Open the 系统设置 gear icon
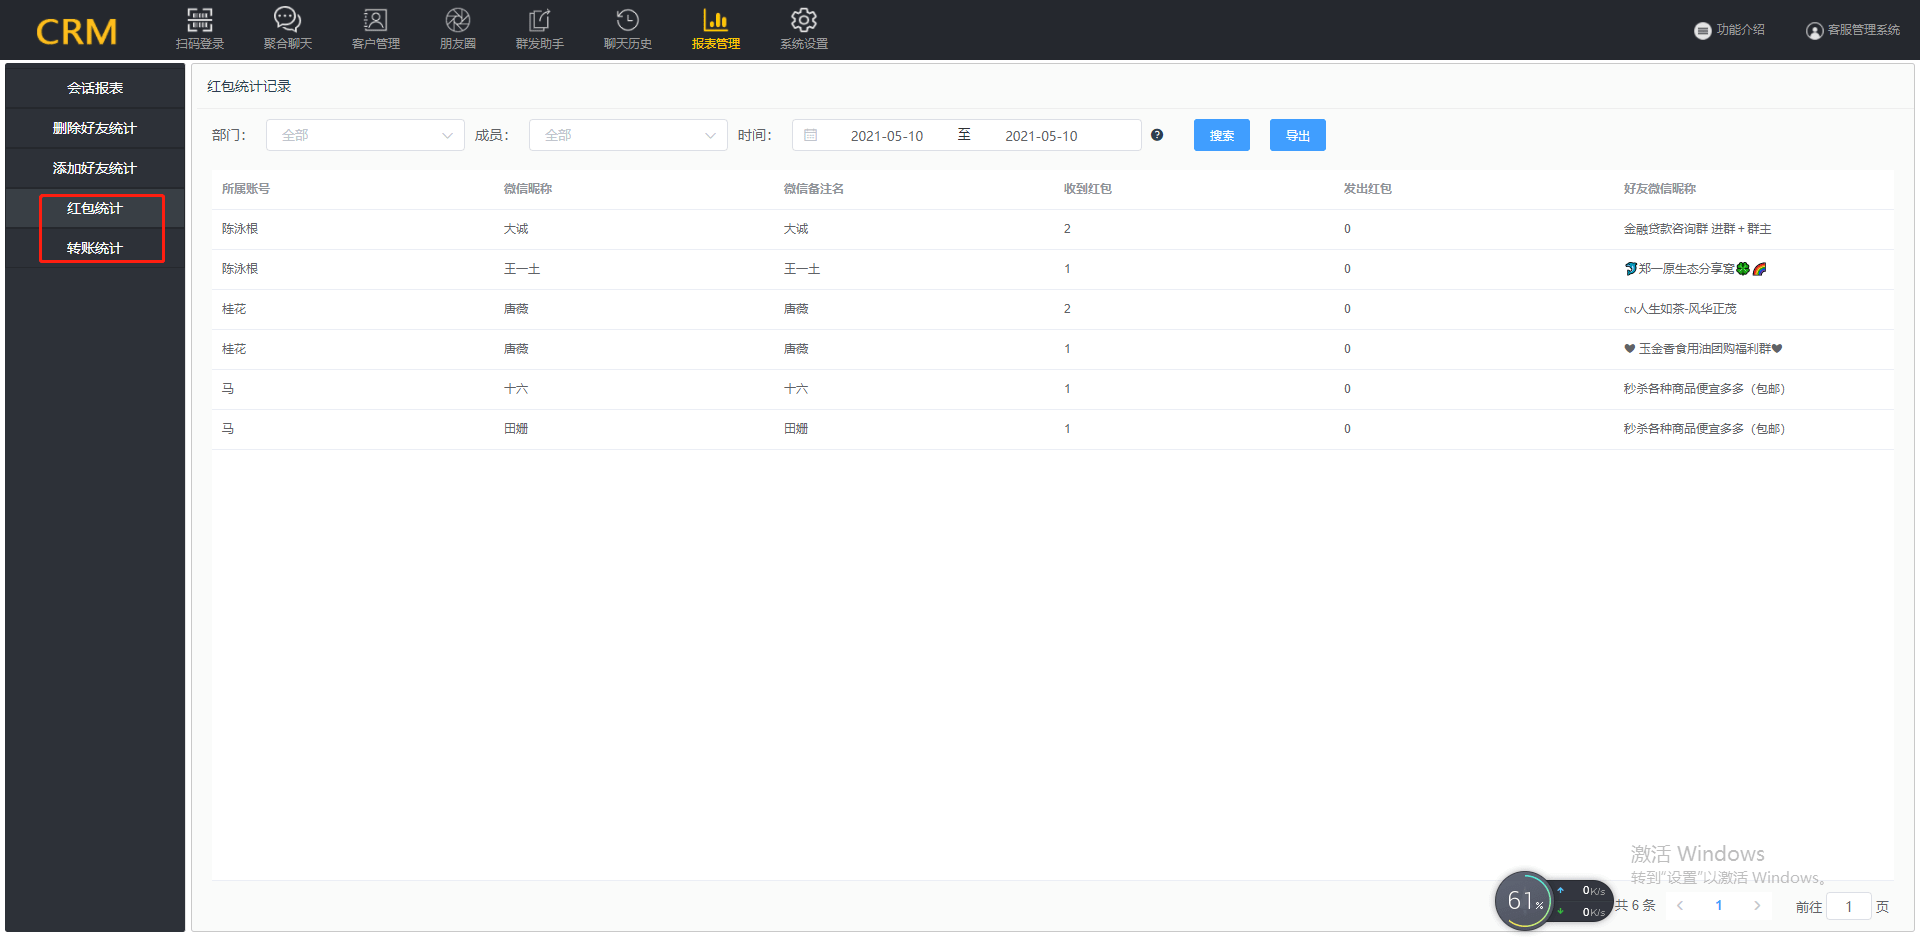 [804, 20]
